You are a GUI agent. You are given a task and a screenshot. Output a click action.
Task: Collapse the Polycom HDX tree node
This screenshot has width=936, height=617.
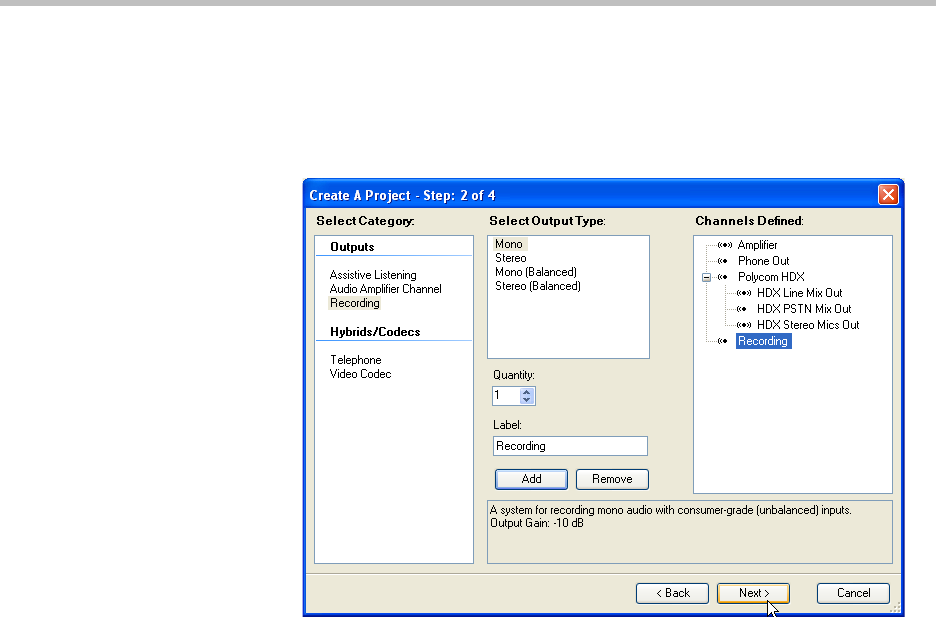[x=706, y=277]
